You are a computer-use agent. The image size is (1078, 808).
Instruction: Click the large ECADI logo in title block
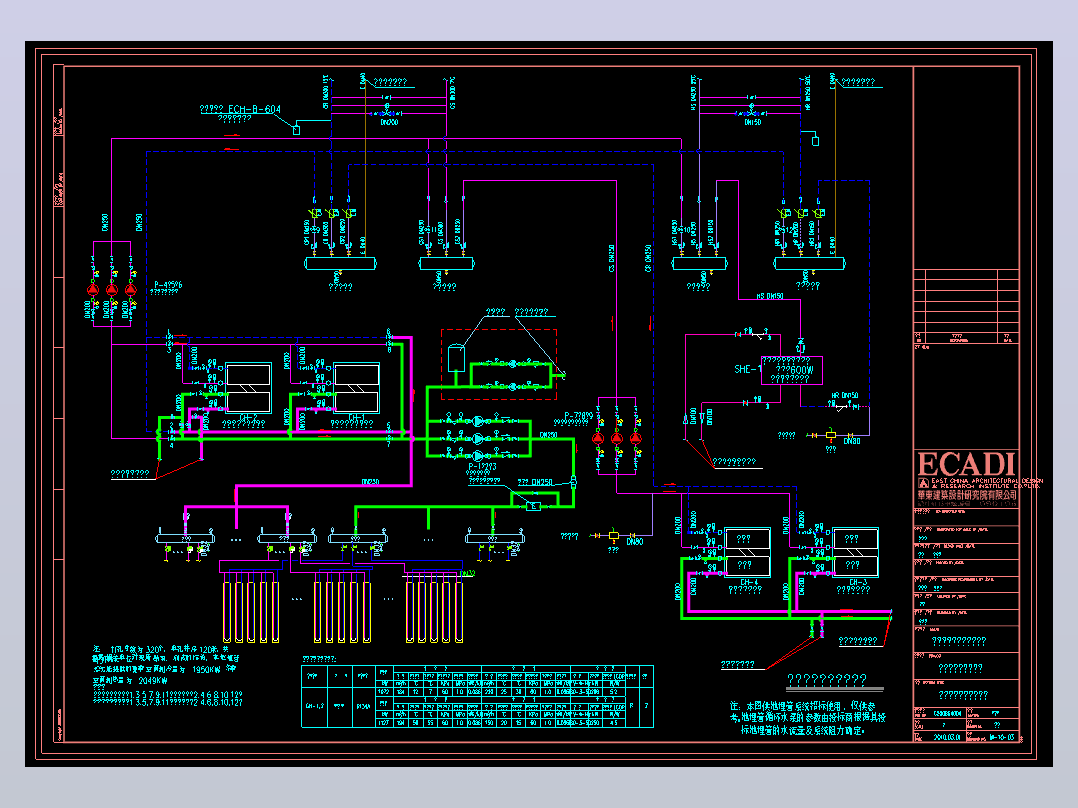(966, 465)
